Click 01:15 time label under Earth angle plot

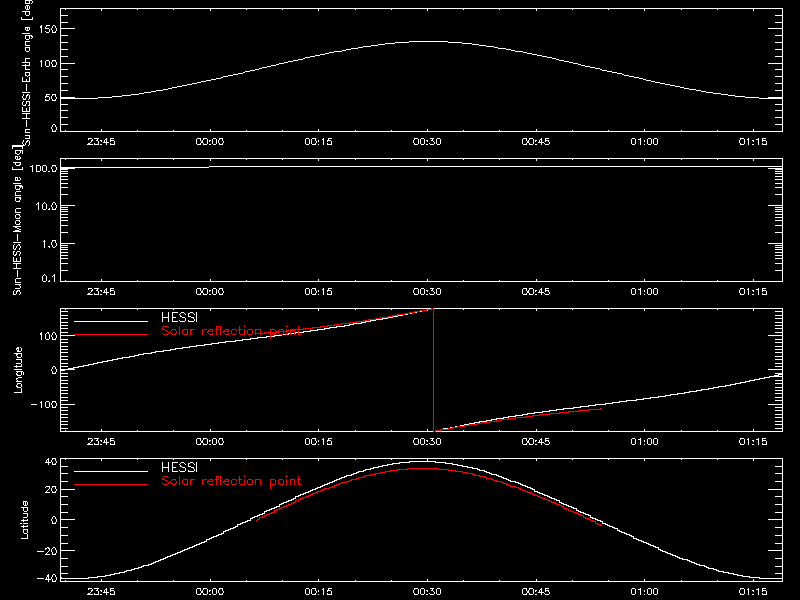pyautogui.click(x=753, y=142)
